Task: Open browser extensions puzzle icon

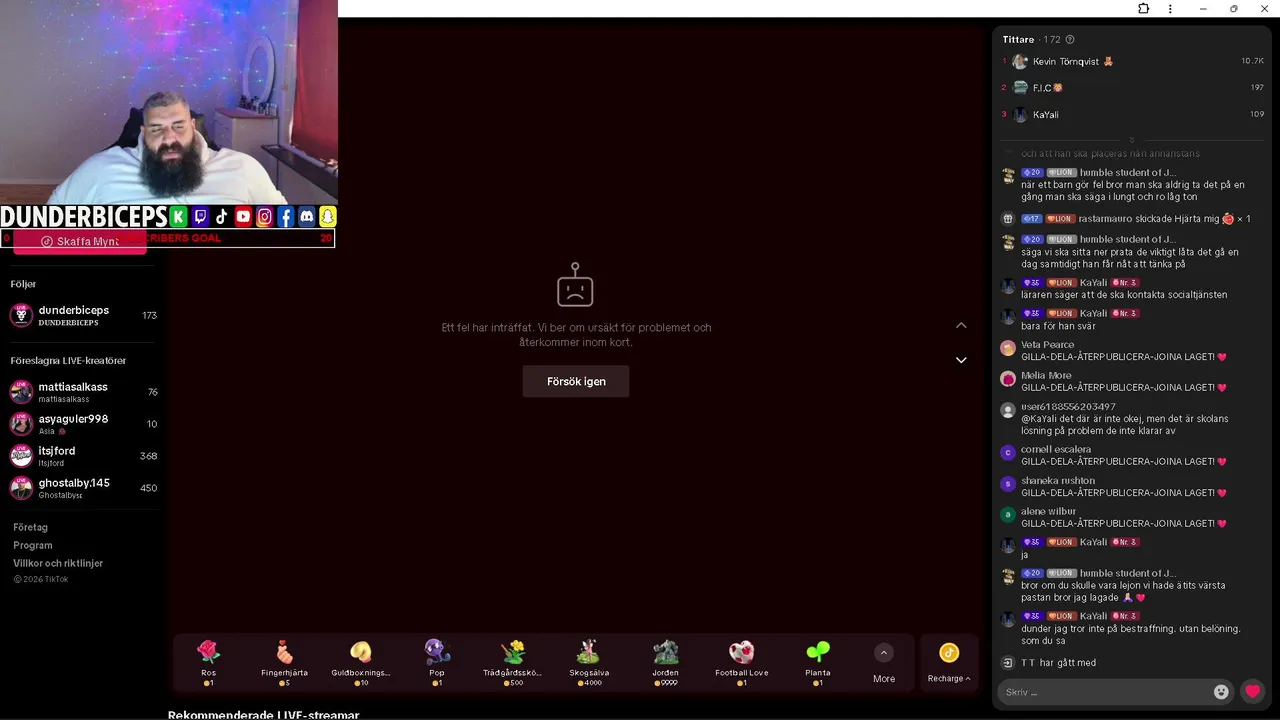Action: pos(1144,9)
